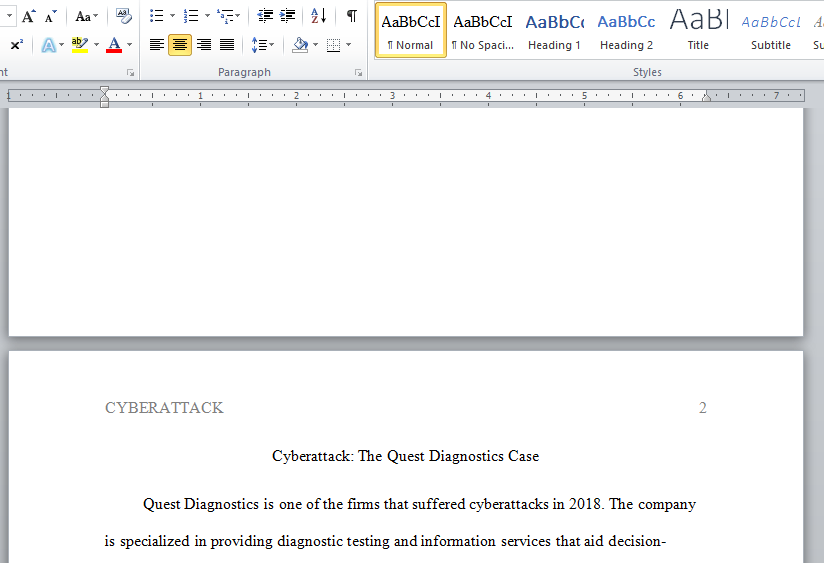Screen dimensions: 824x563
Task: Click the Shrink Font icon
Action: (x=50, y=16)
